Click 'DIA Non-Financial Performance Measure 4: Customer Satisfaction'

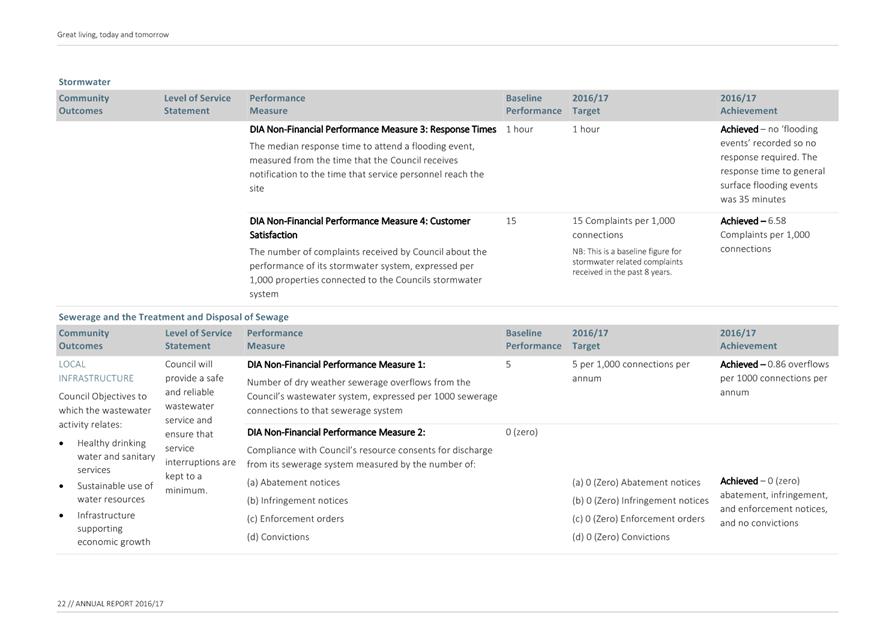(x=360, y=228)
